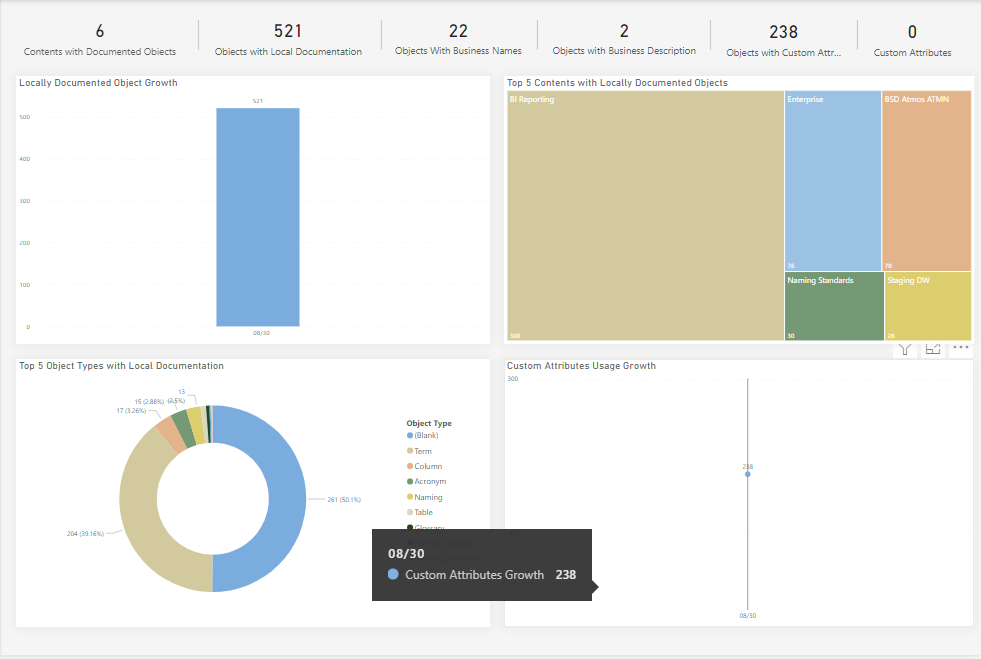Click the Objects With Business Names card
The image size is (981, 659).
[458, 40]
